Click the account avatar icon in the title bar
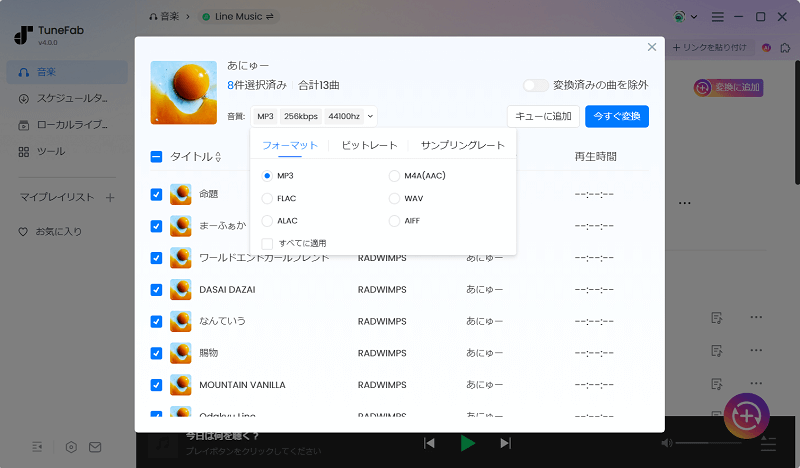Image resolution: width=800 pixels, height=468 pixels. [x=679, y=17]
